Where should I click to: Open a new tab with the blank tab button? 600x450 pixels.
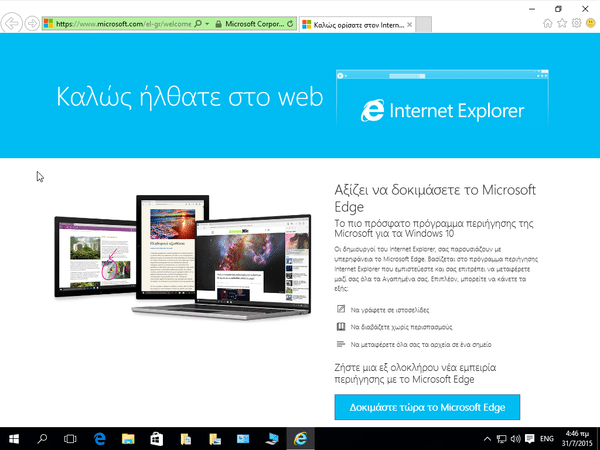click(424, 25)
